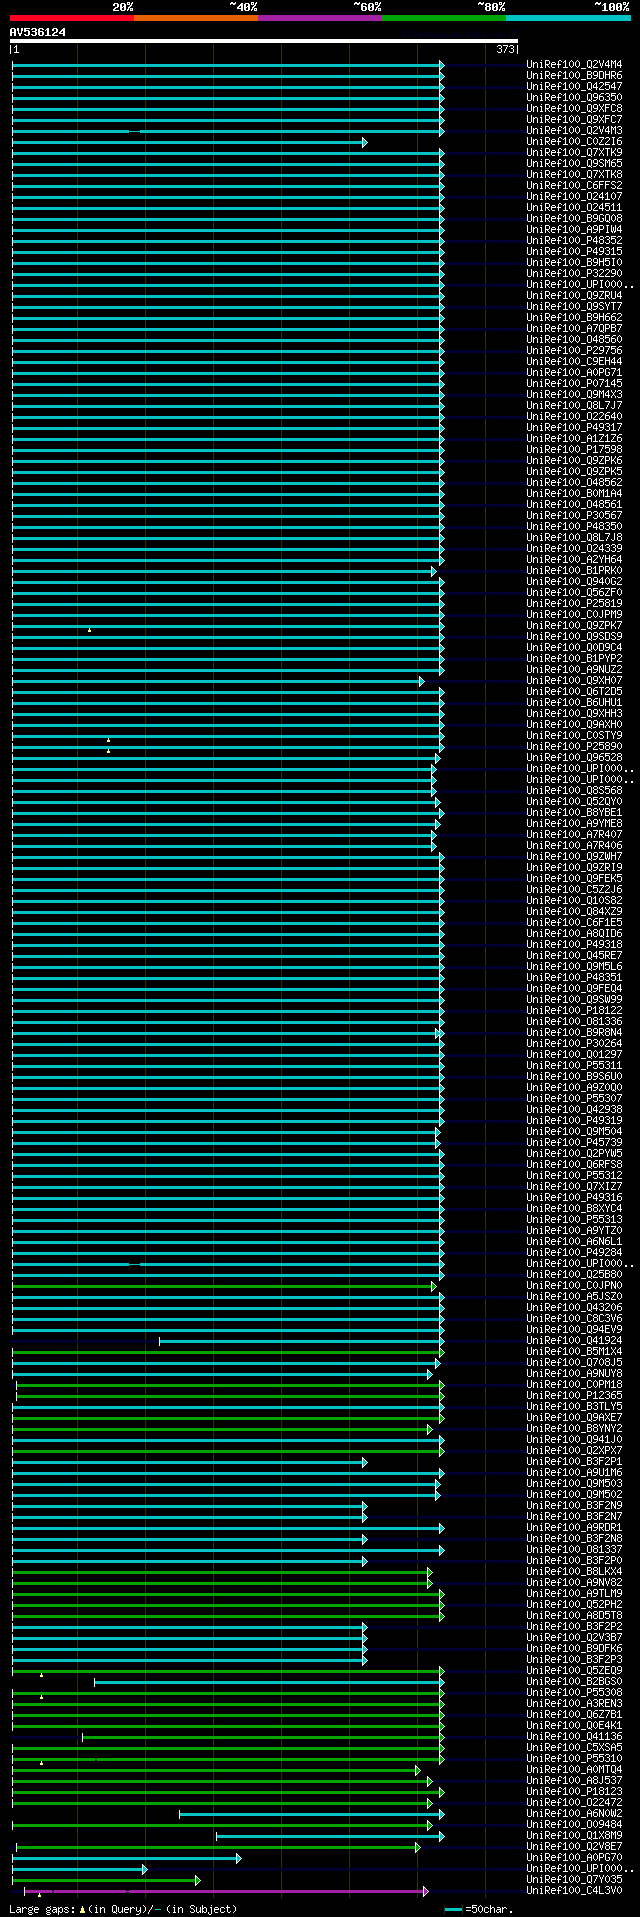
Task: Open hit UniRef100_B9R8N4
Action: (575, 1032)
